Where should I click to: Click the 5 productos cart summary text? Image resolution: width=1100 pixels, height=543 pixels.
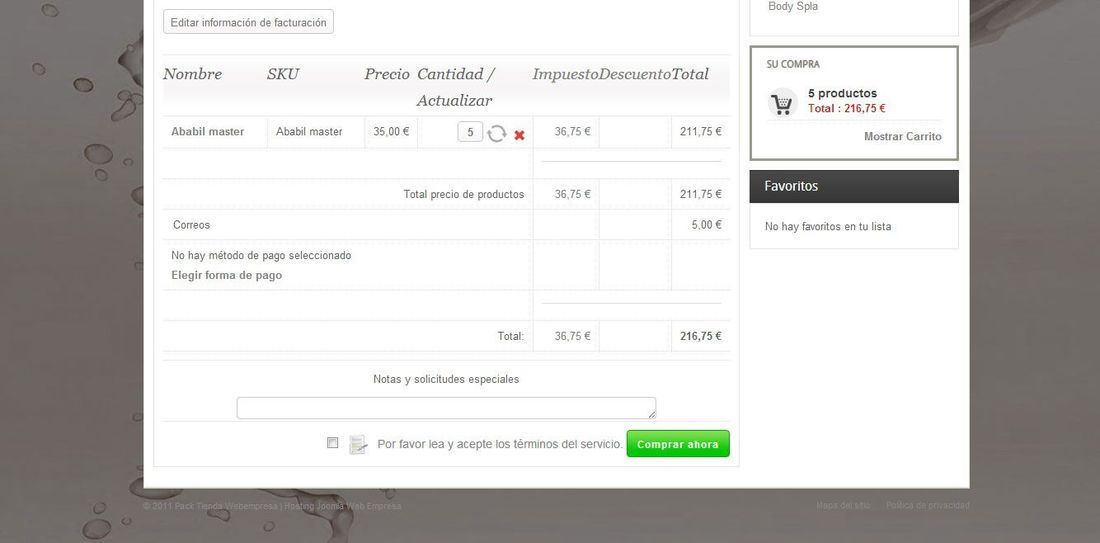click(x=842, y=93)
